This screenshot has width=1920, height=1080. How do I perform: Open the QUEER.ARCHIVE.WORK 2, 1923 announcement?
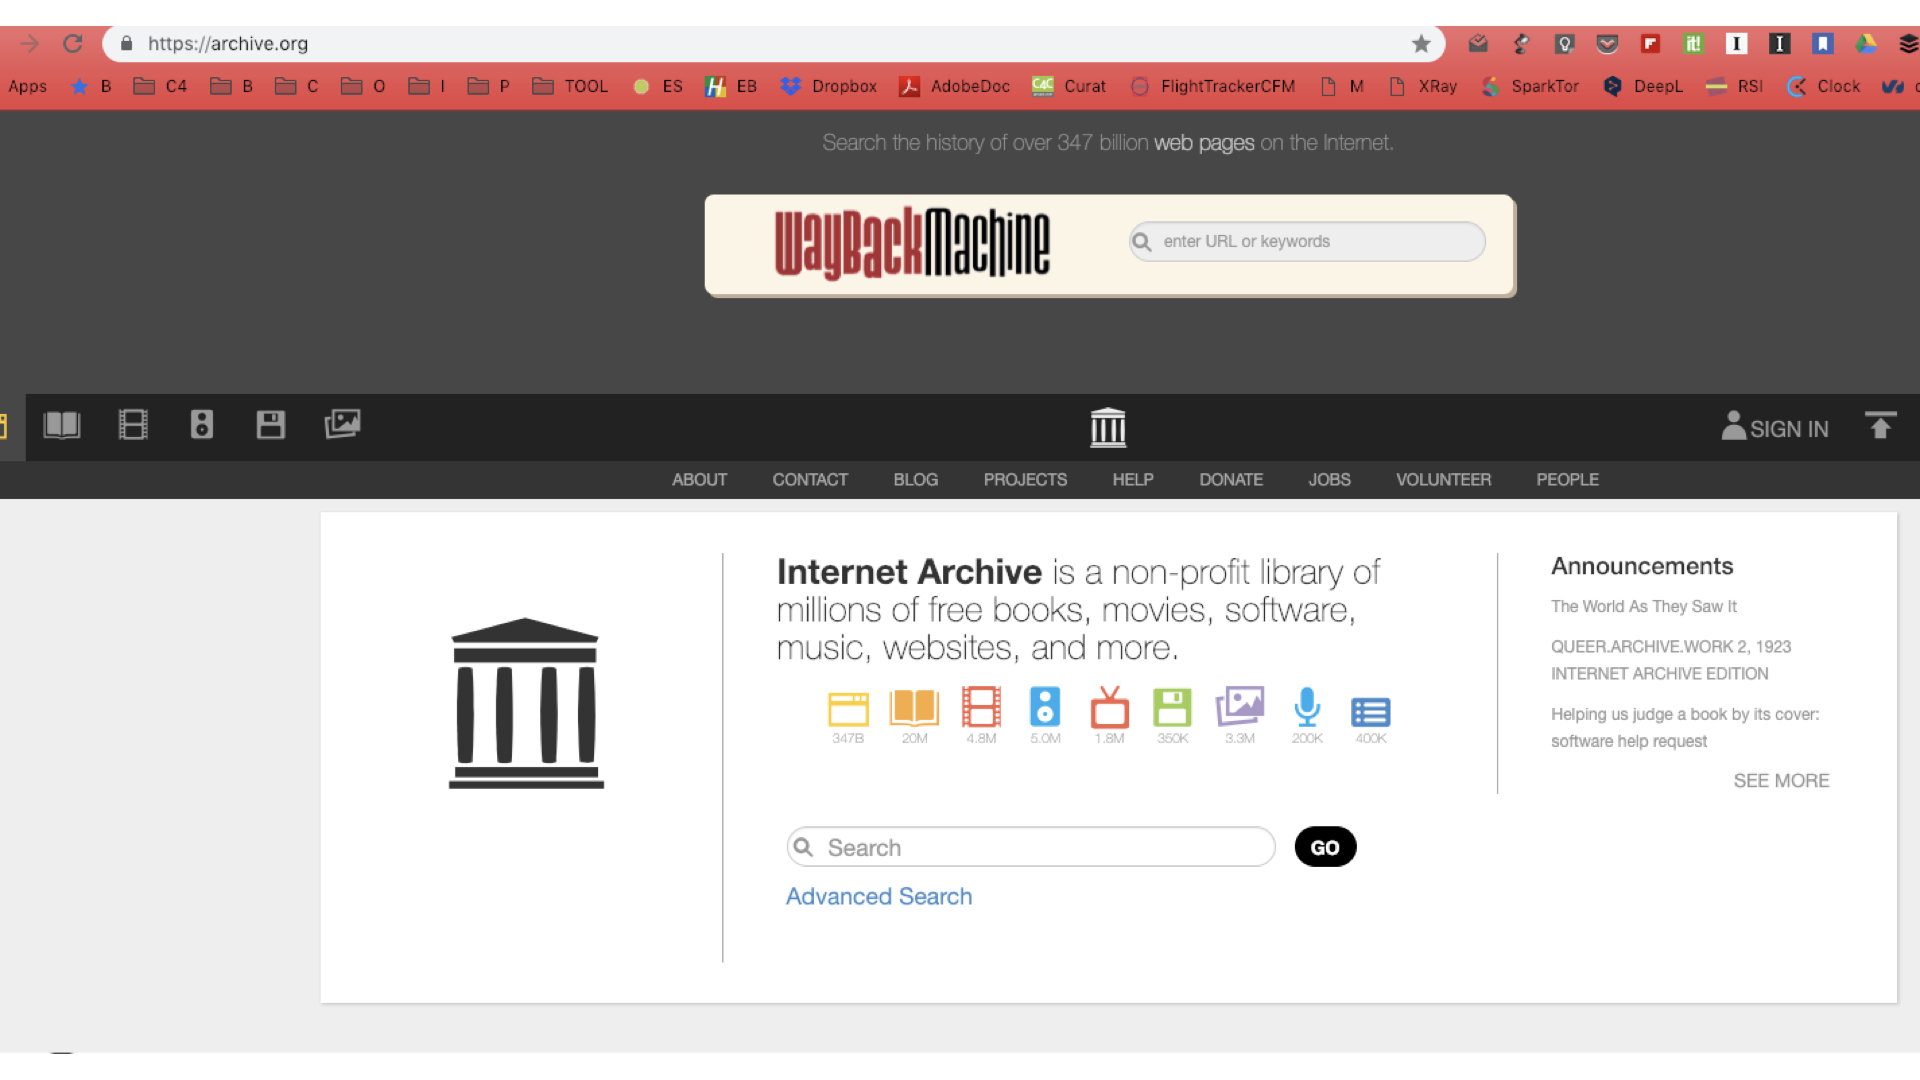point(1671,660)
